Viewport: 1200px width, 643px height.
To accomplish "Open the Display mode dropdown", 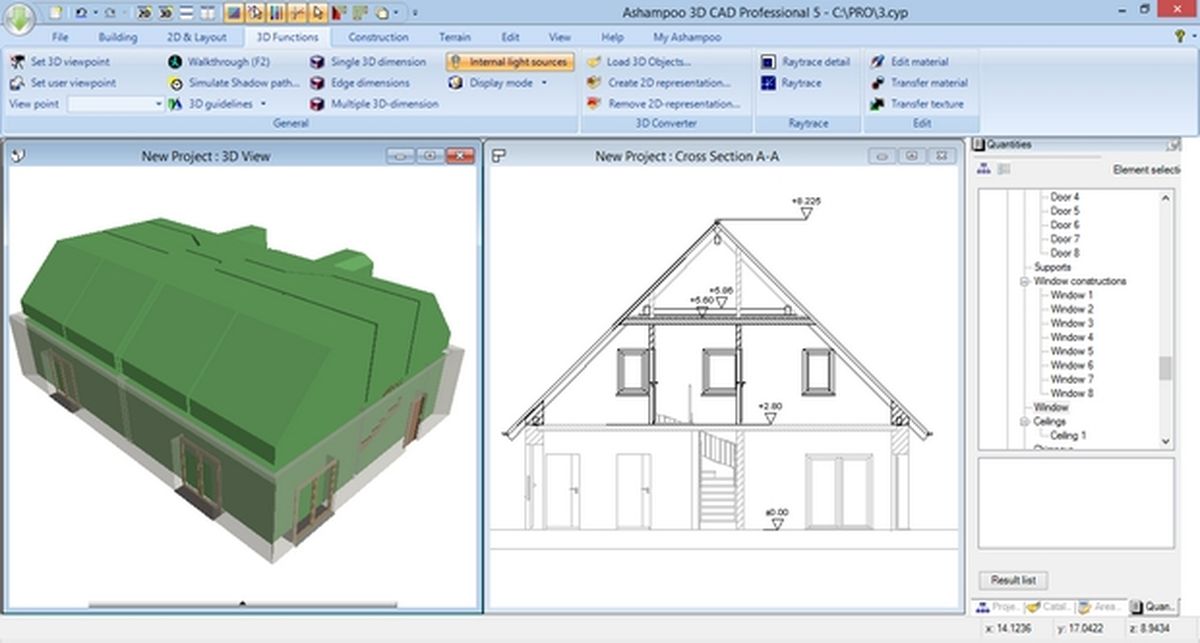I will (544, 82).
